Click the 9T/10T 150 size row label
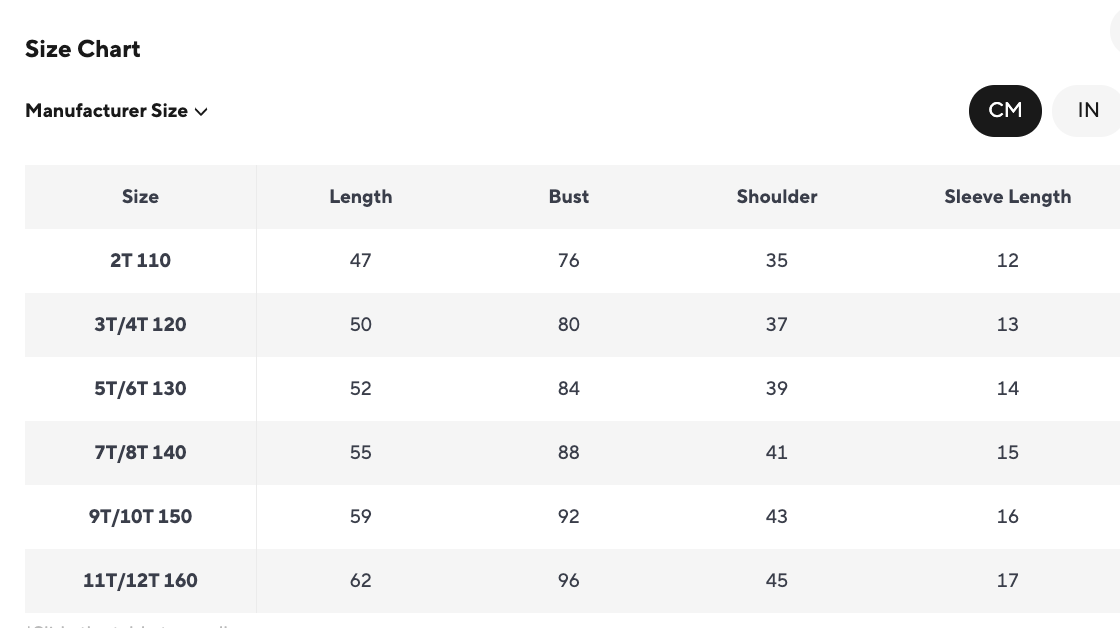Screen dimensions: 1120x628 140,517
